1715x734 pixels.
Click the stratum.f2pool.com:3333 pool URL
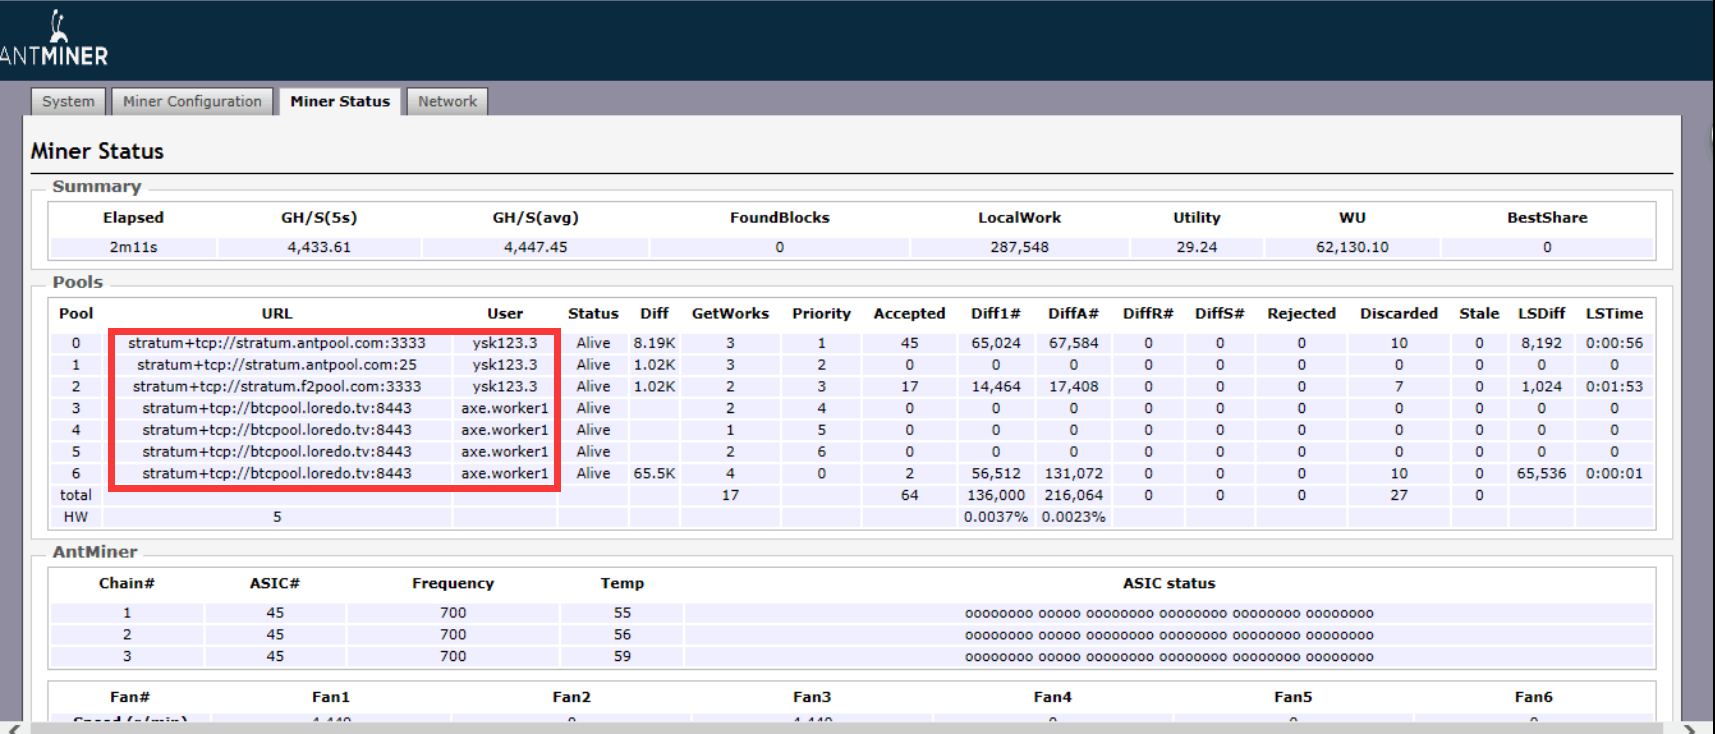point(277,387)
